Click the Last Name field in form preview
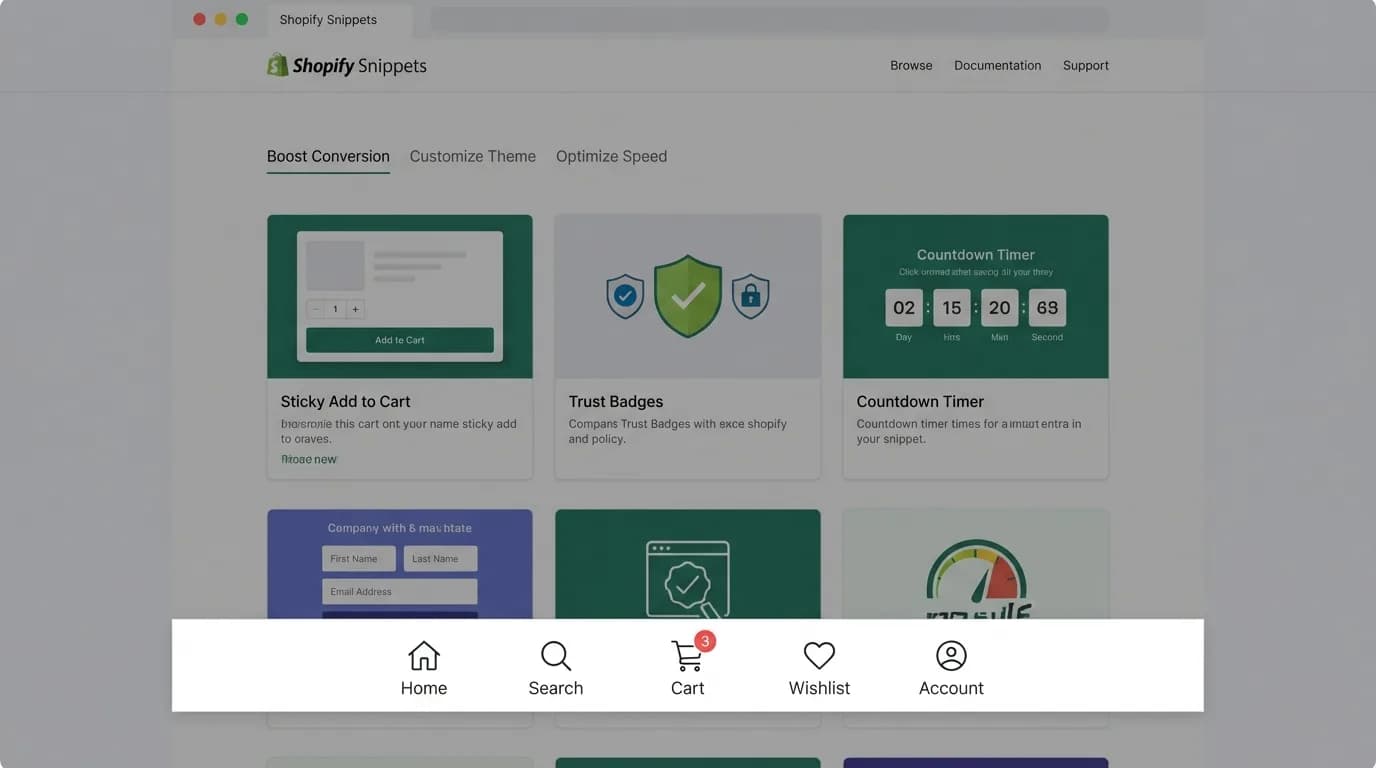This screenshot has height=768, width=1376. 441,559
